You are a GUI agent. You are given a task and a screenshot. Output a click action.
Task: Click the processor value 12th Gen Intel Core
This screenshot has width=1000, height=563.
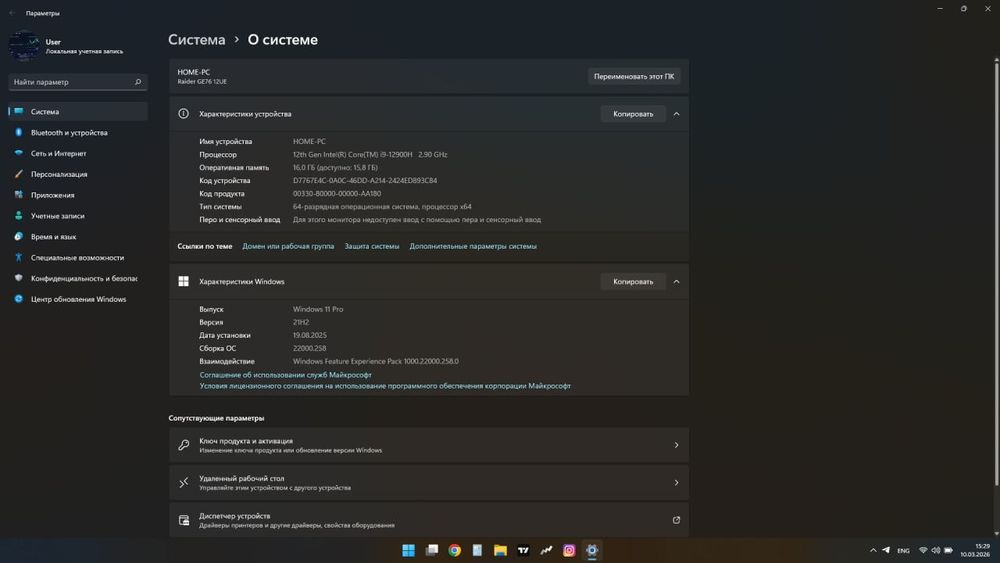pyautogui.click(x=370, y=154)
